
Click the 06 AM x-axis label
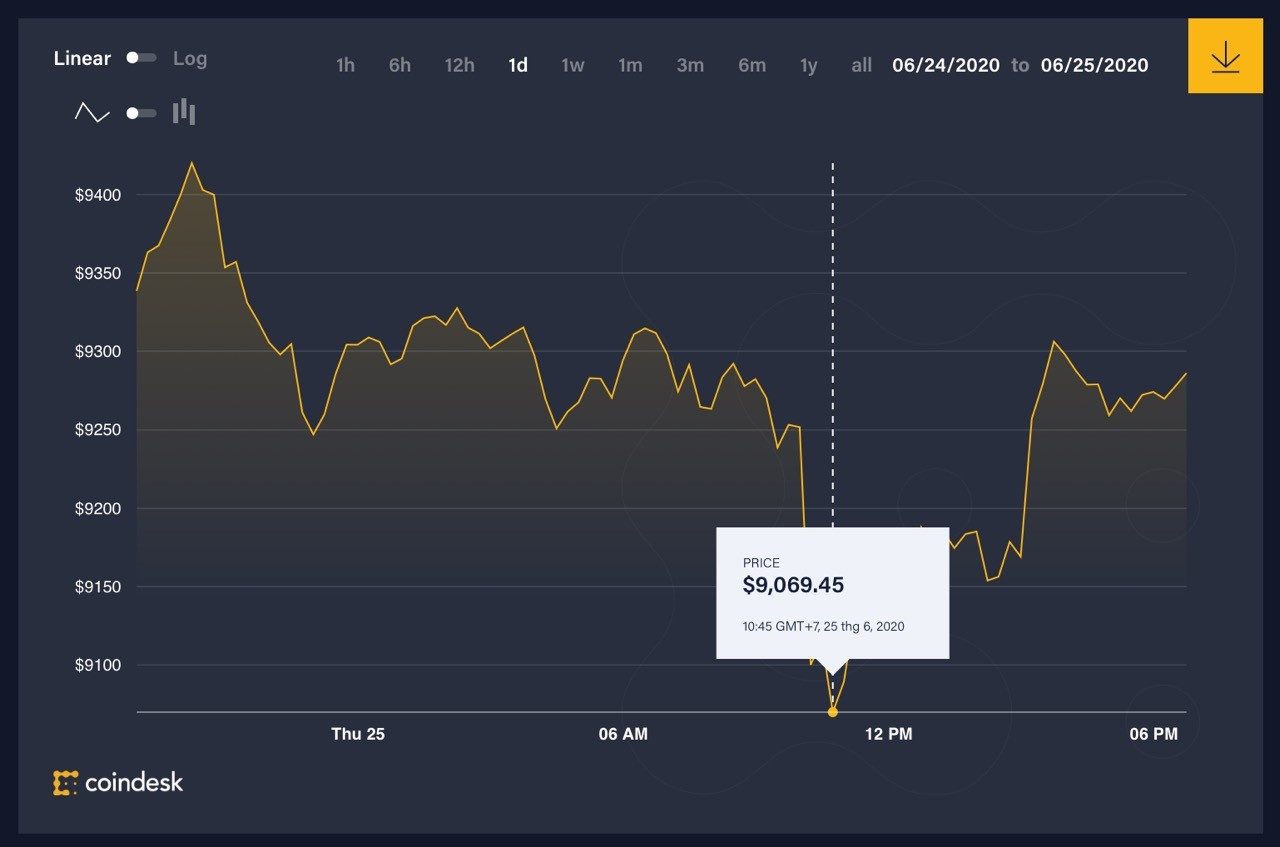pyautogui.click(x=623, y=734)
